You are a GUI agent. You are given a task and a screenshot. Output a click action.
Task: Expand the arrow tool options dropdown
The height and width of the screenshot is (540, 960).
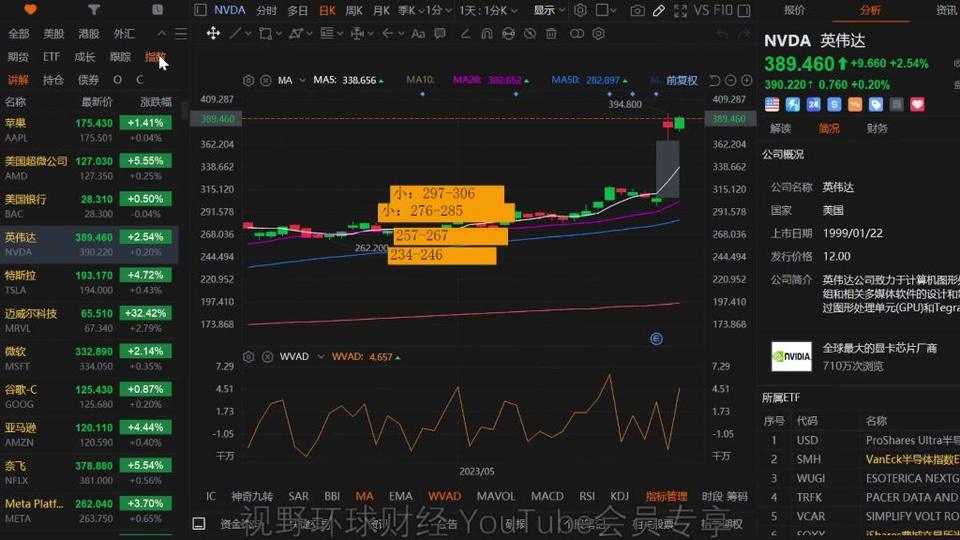point(400,33)
